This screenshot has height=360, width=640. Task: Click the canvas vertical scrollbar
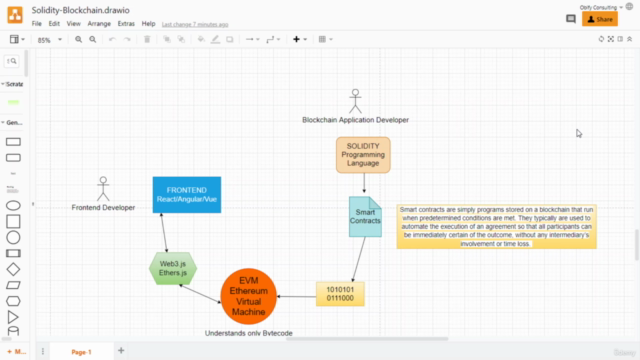637,244
